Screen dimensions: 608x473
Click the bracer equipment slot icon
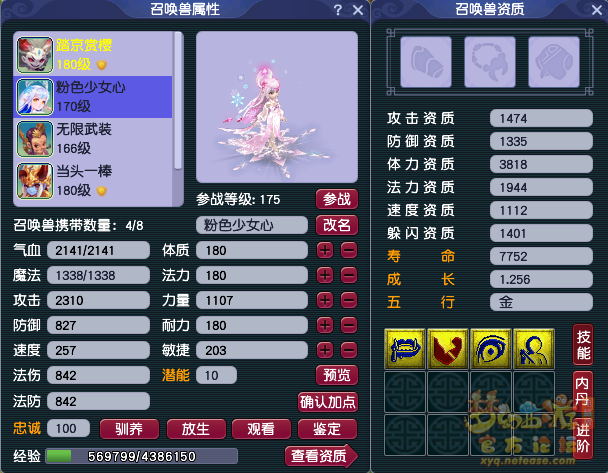pos(426,62)
